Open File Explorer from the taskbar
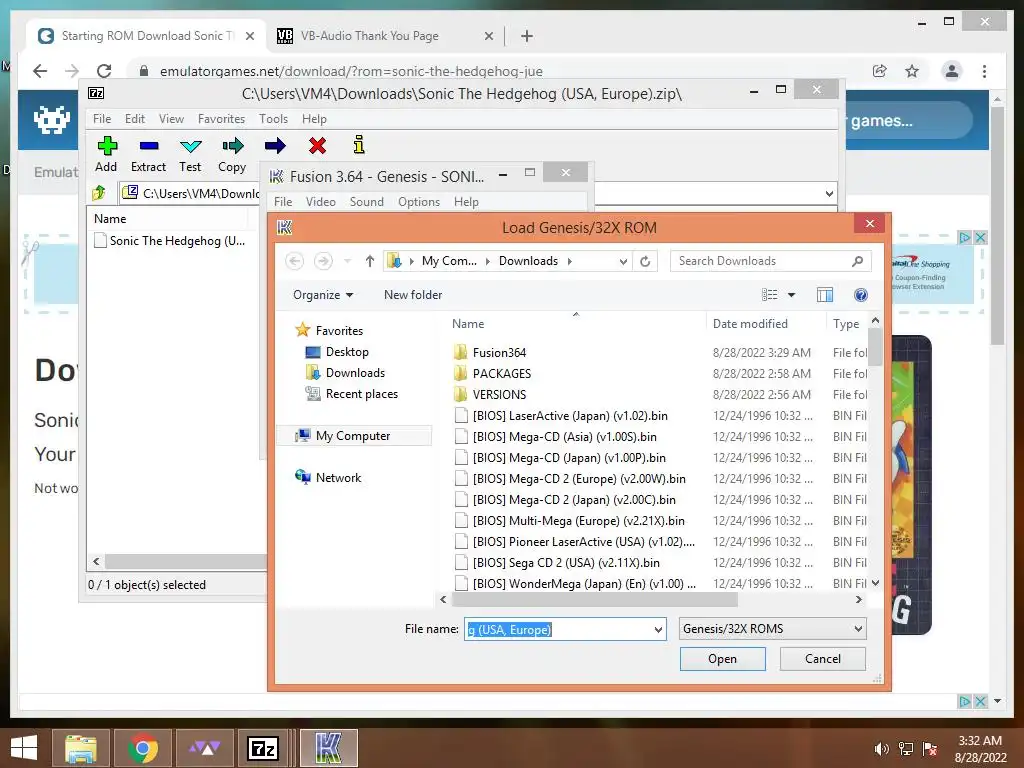 click(80, 748)
